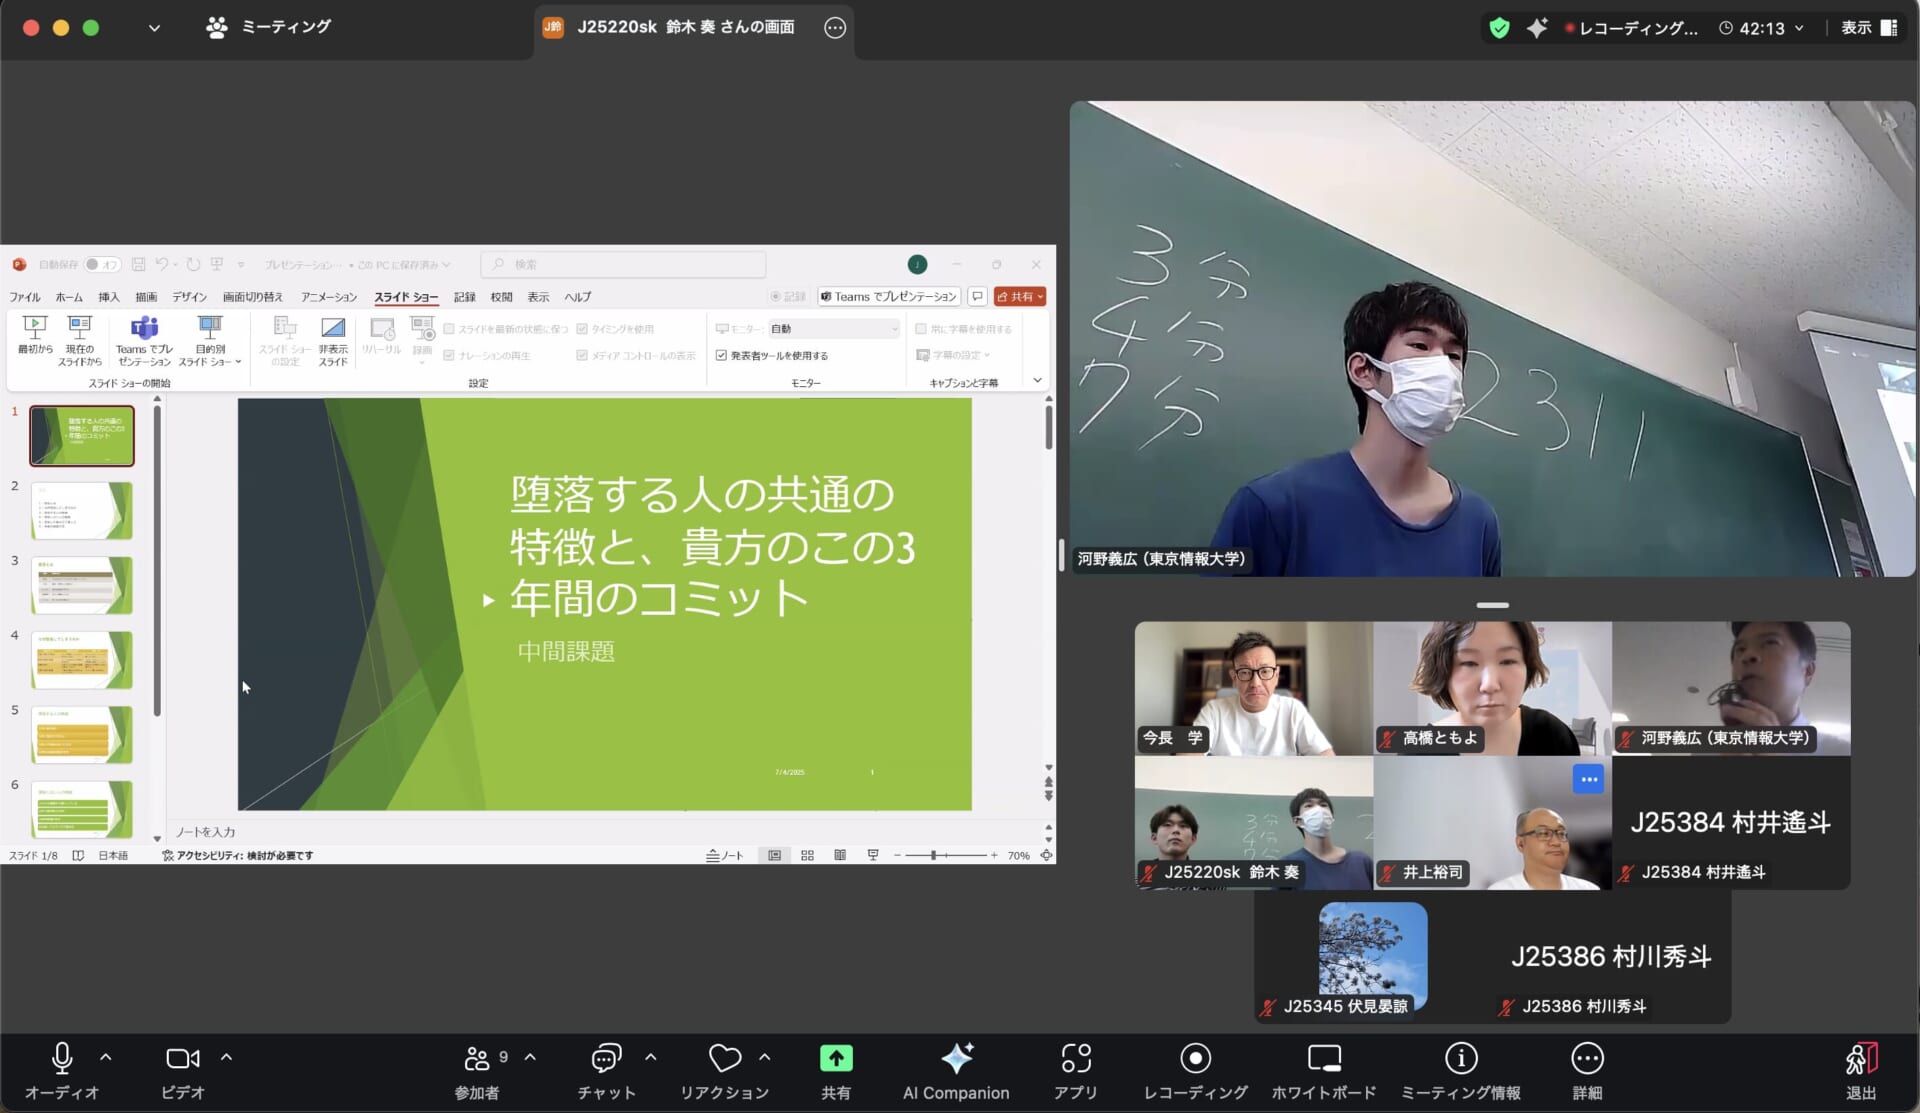Open the Whiteboard icon

(x=1324, y=1058)
